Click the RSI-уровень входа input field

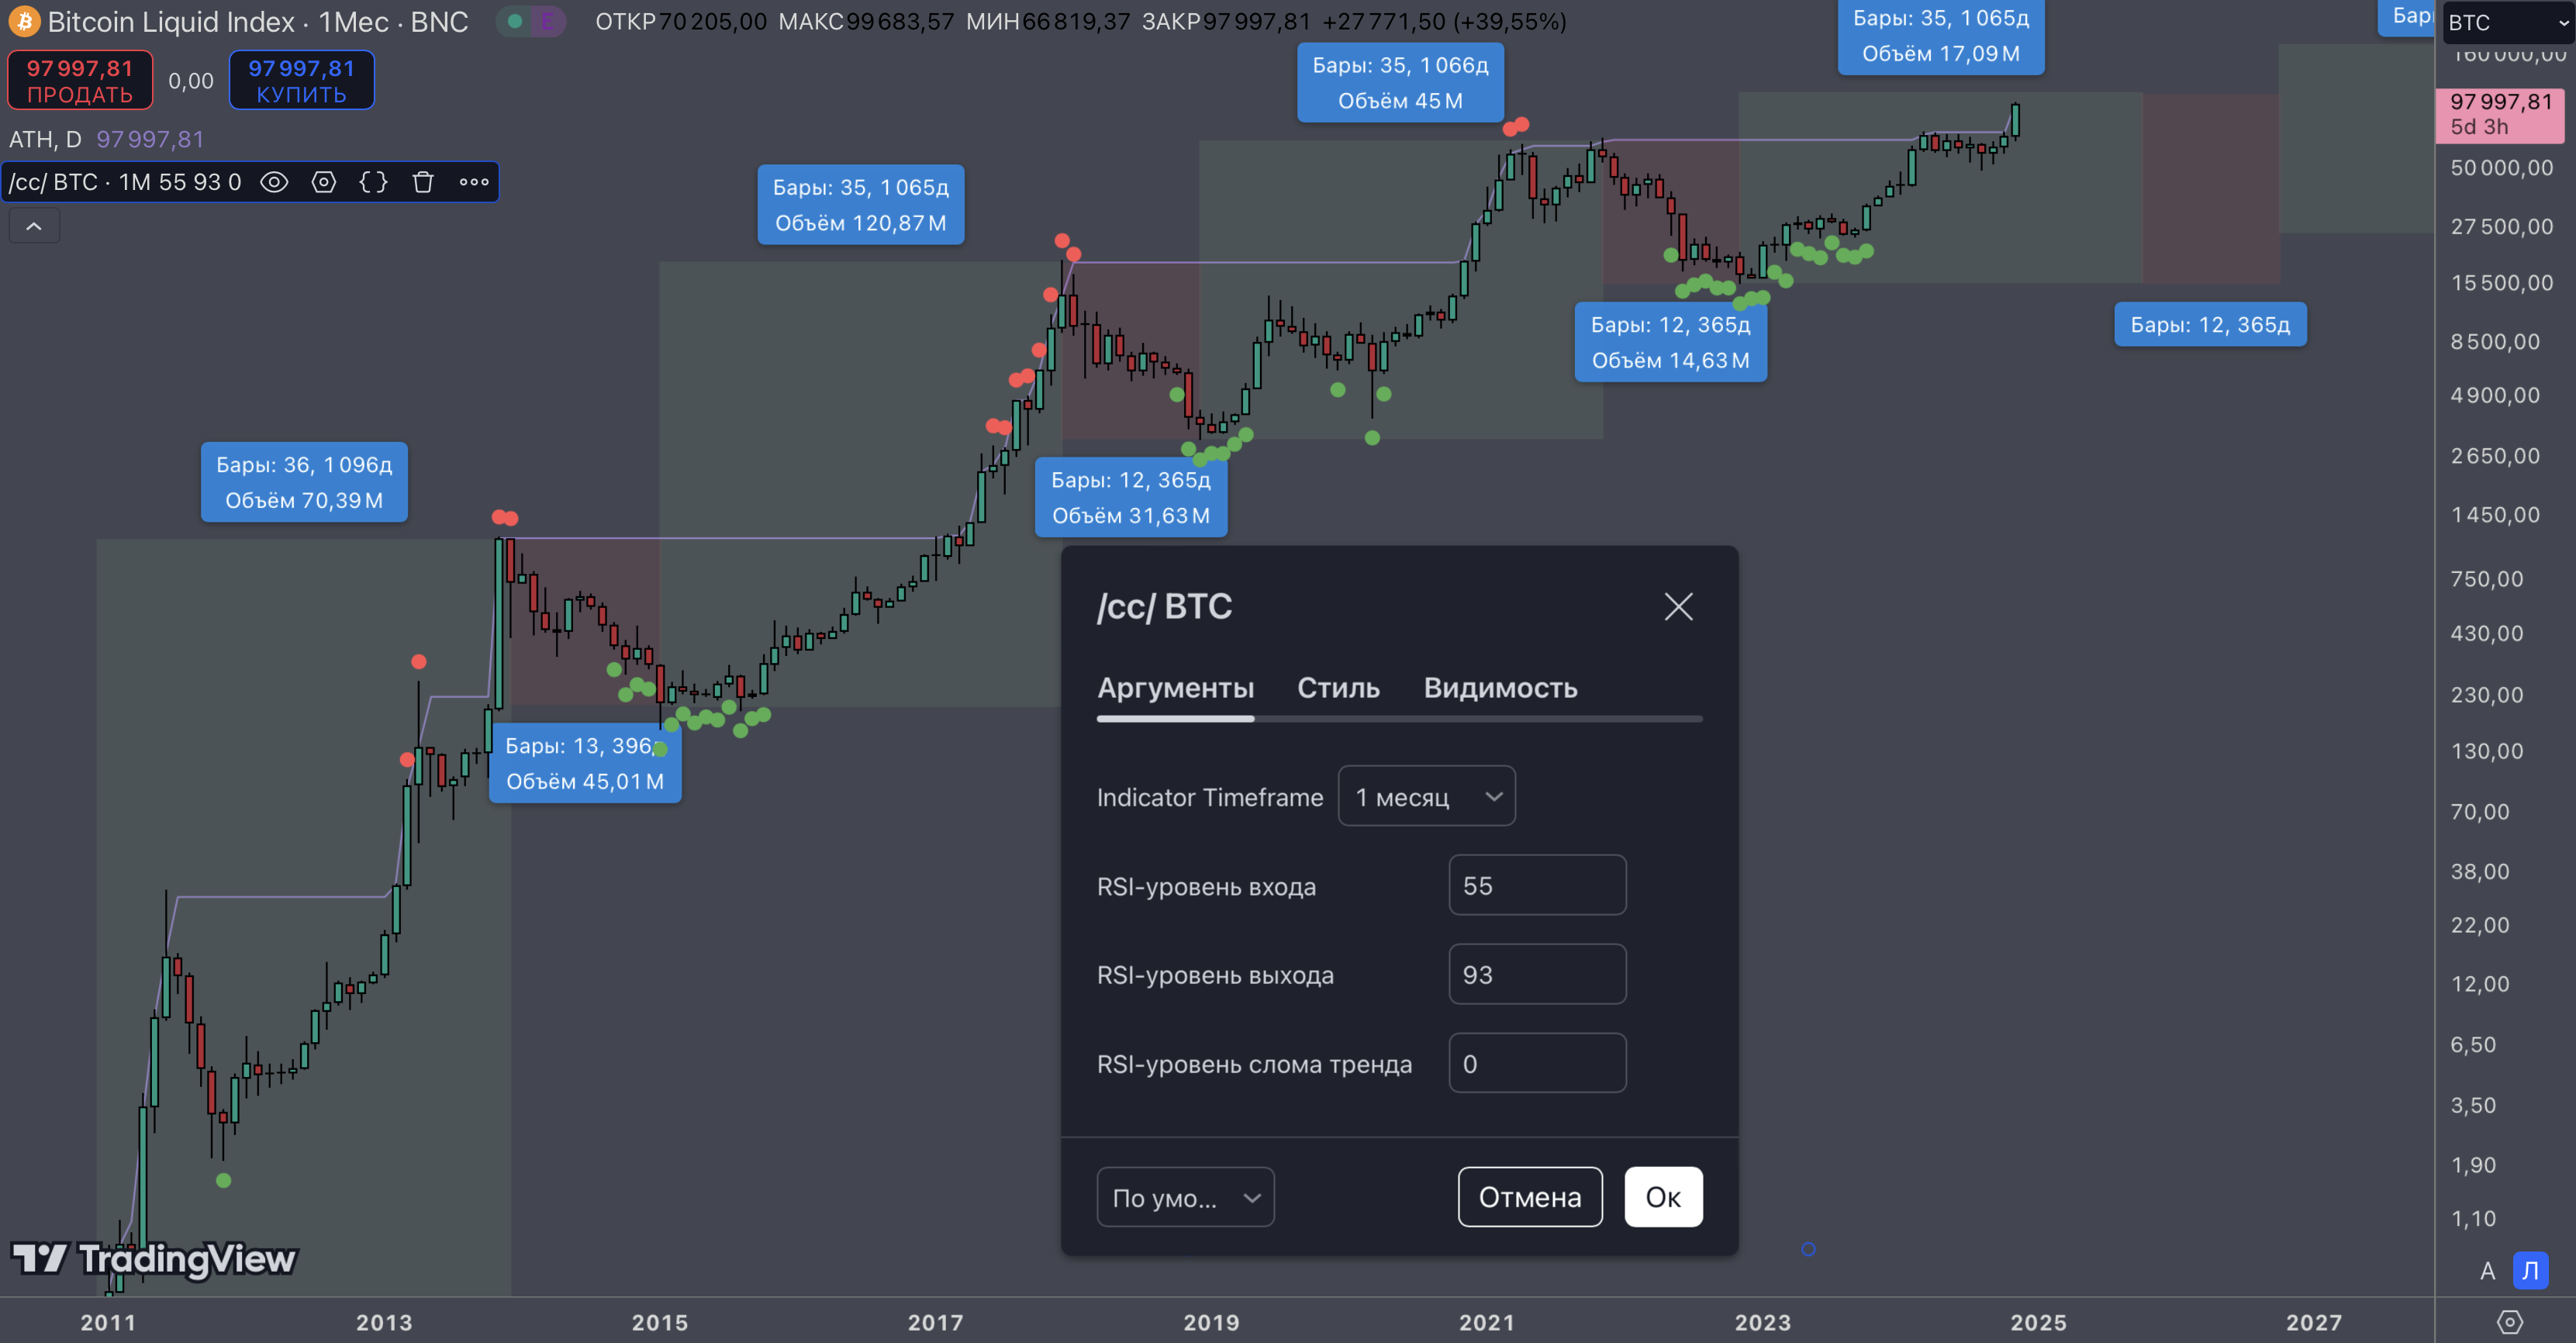click(x=1537, y=885)
